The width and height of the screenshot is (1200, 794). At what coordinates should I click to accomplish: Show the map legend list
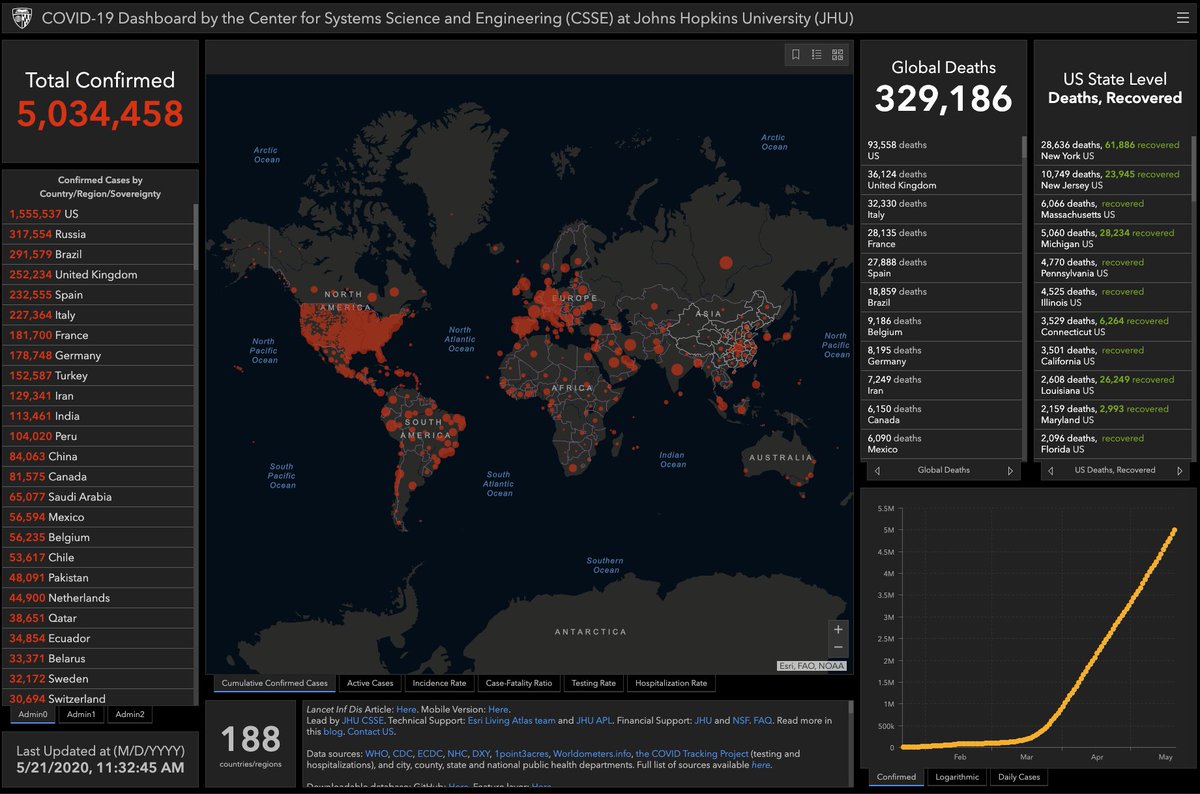click(817, 55)
